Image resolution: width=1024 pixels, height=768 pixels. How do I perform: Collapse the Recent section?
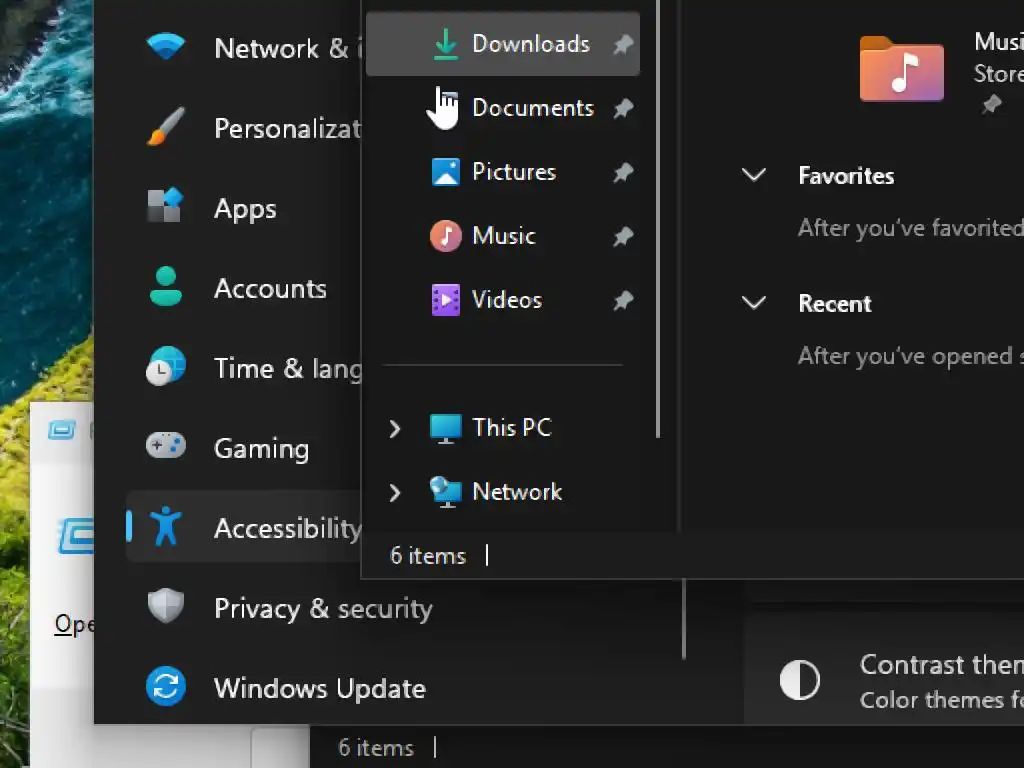pos(754,303)
